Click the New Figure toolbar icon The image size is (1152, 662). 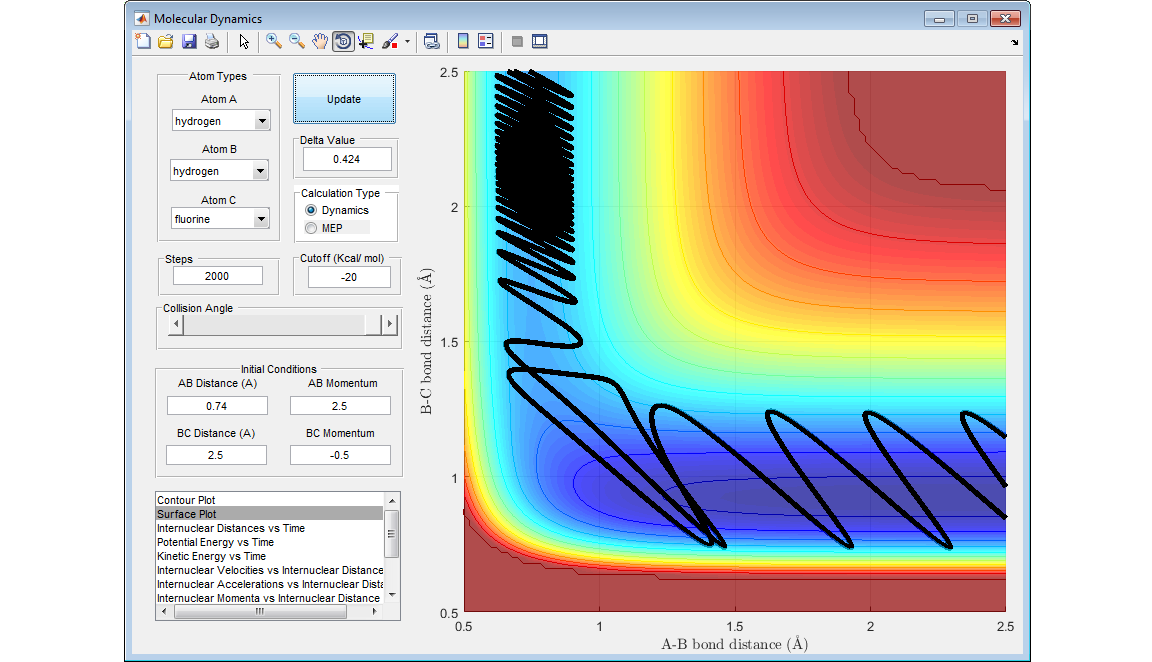(143, 41)
